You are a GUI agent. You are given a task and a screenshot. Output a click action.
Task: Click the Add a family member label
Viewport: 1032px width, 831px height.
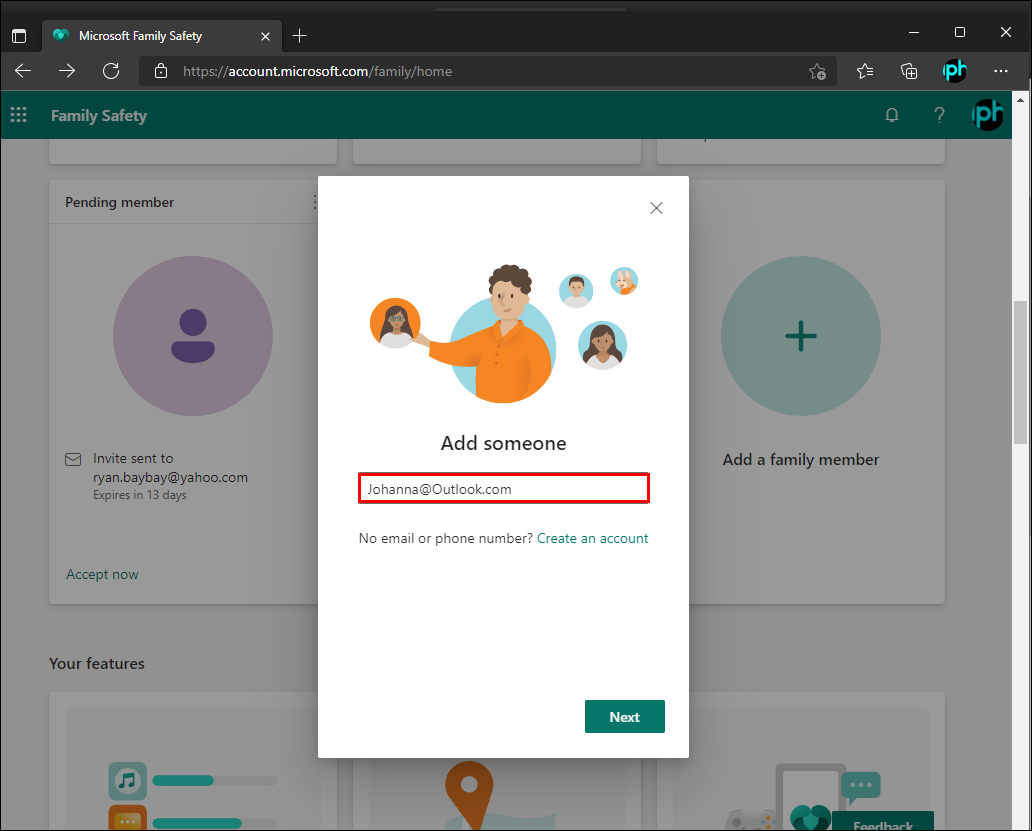click(x=801, y=459)
